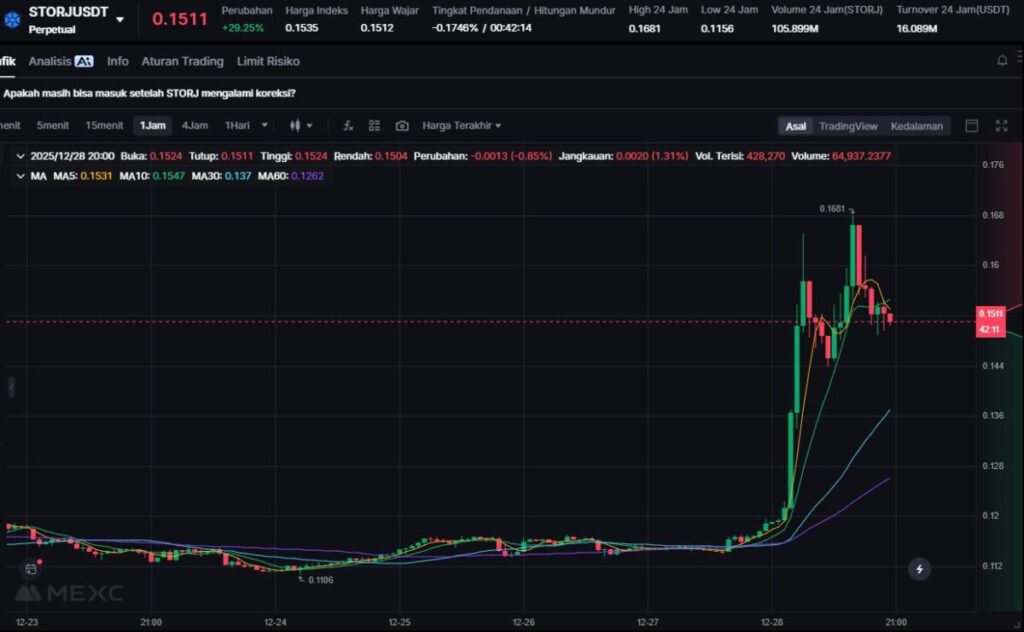This screenshot has width=1024, height=632.
Task: Switch to Kedalaman depth view
Action: [916, 126]
